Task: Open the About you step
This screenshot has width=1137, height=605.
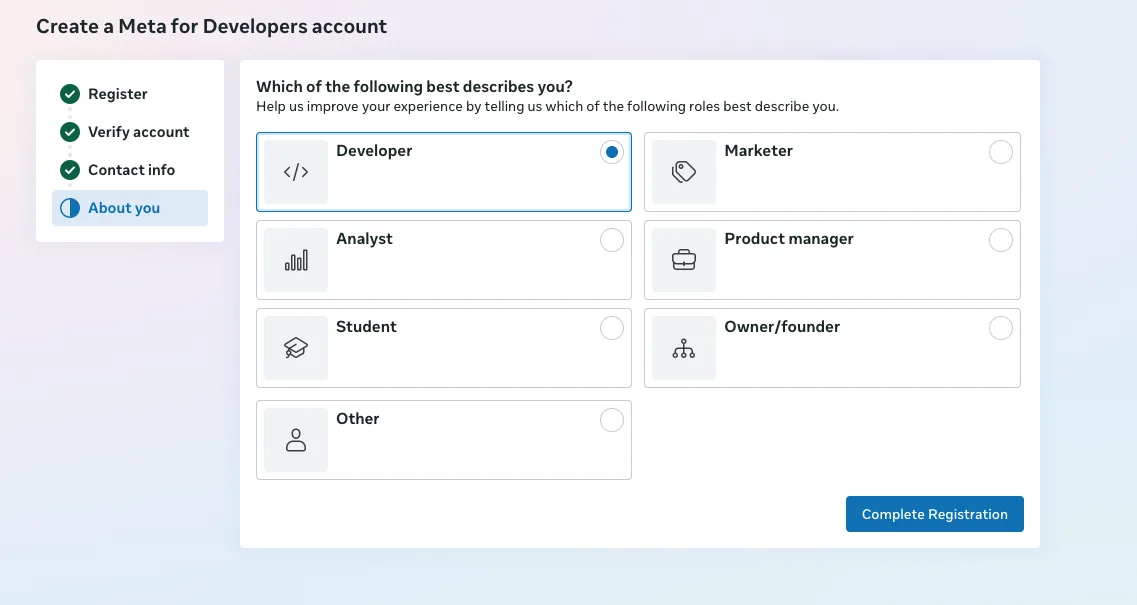Action: [130, 208]
